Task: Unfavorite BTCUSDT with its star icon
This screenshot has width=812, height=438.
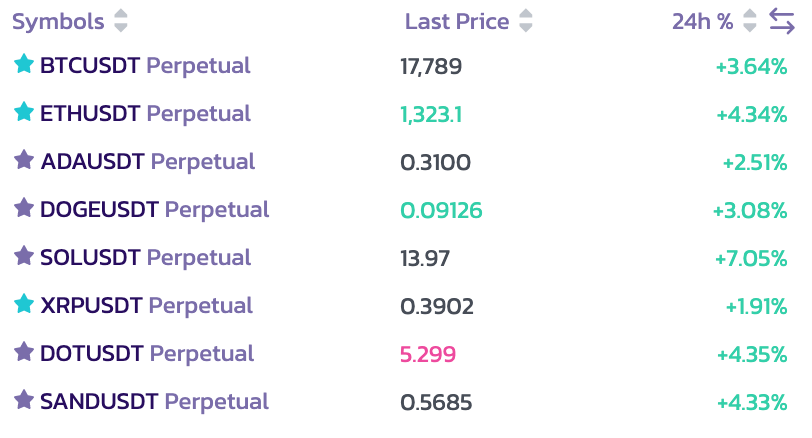Action: 24,65
